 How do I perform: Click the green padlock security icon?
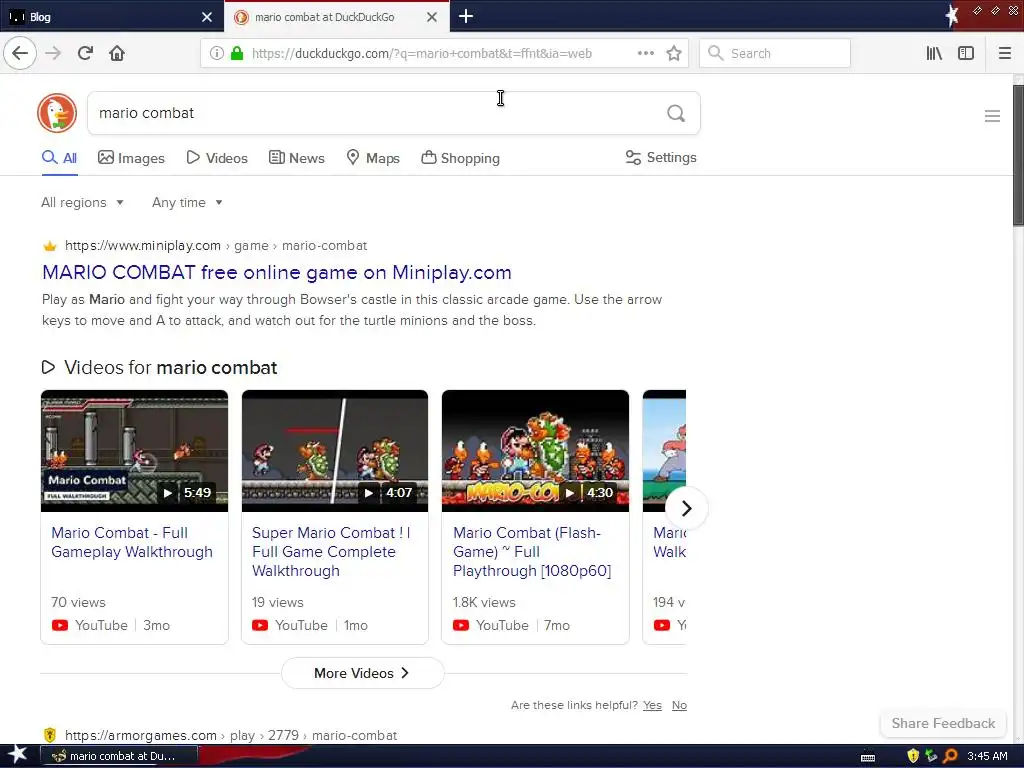pos(237,53)
